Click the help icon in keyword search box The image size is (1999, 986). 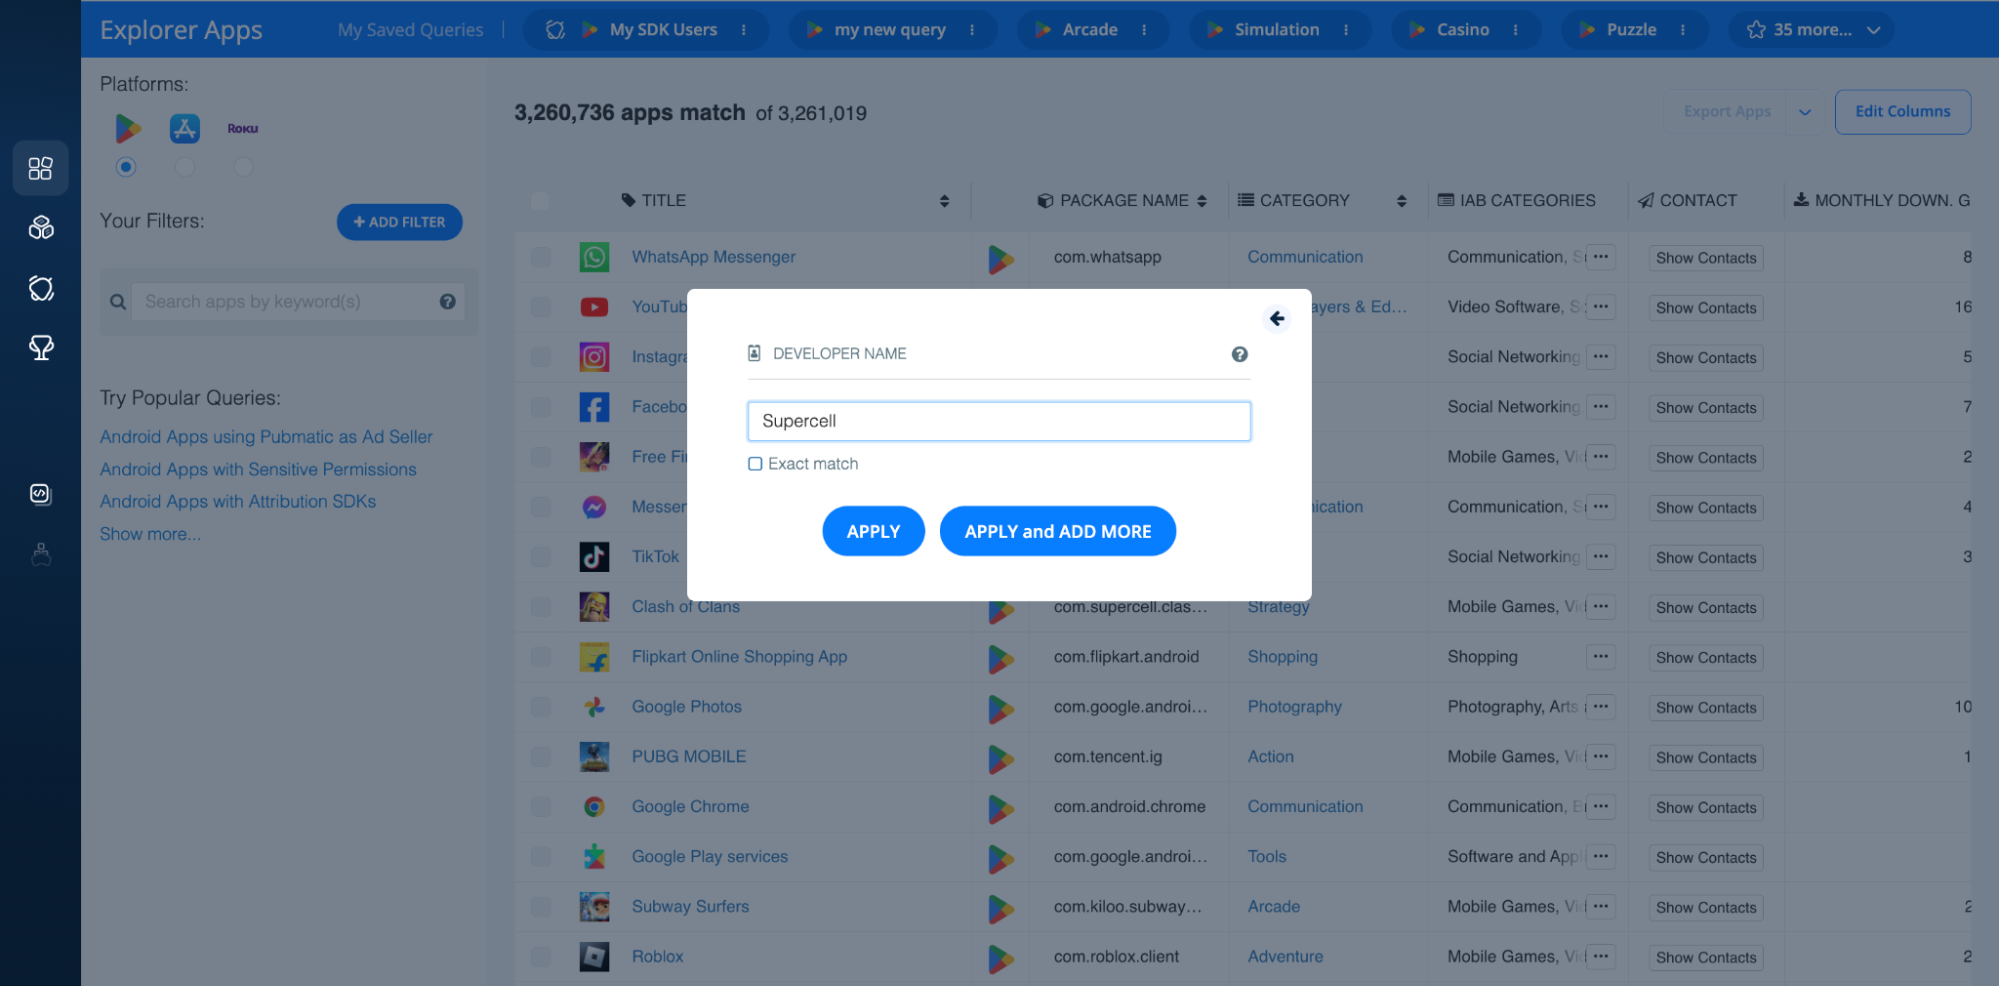coord(447,301)
